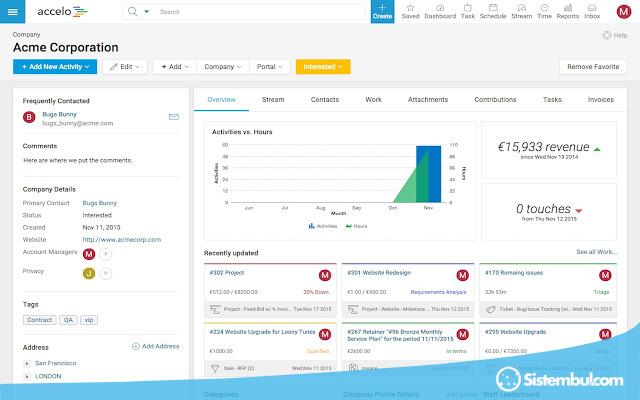Switch to the Tasks tab
The image size is (640, 400).
(552, 100)
